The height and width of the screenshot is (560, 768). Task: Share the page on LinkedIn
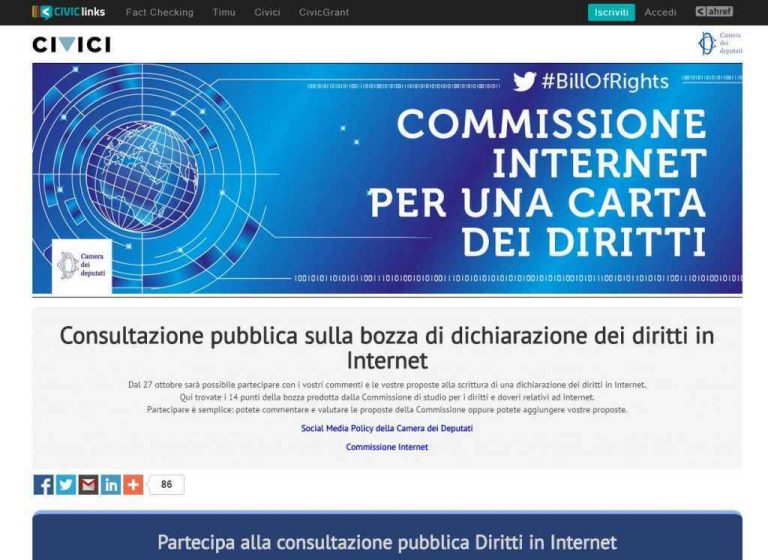[111, 485]
